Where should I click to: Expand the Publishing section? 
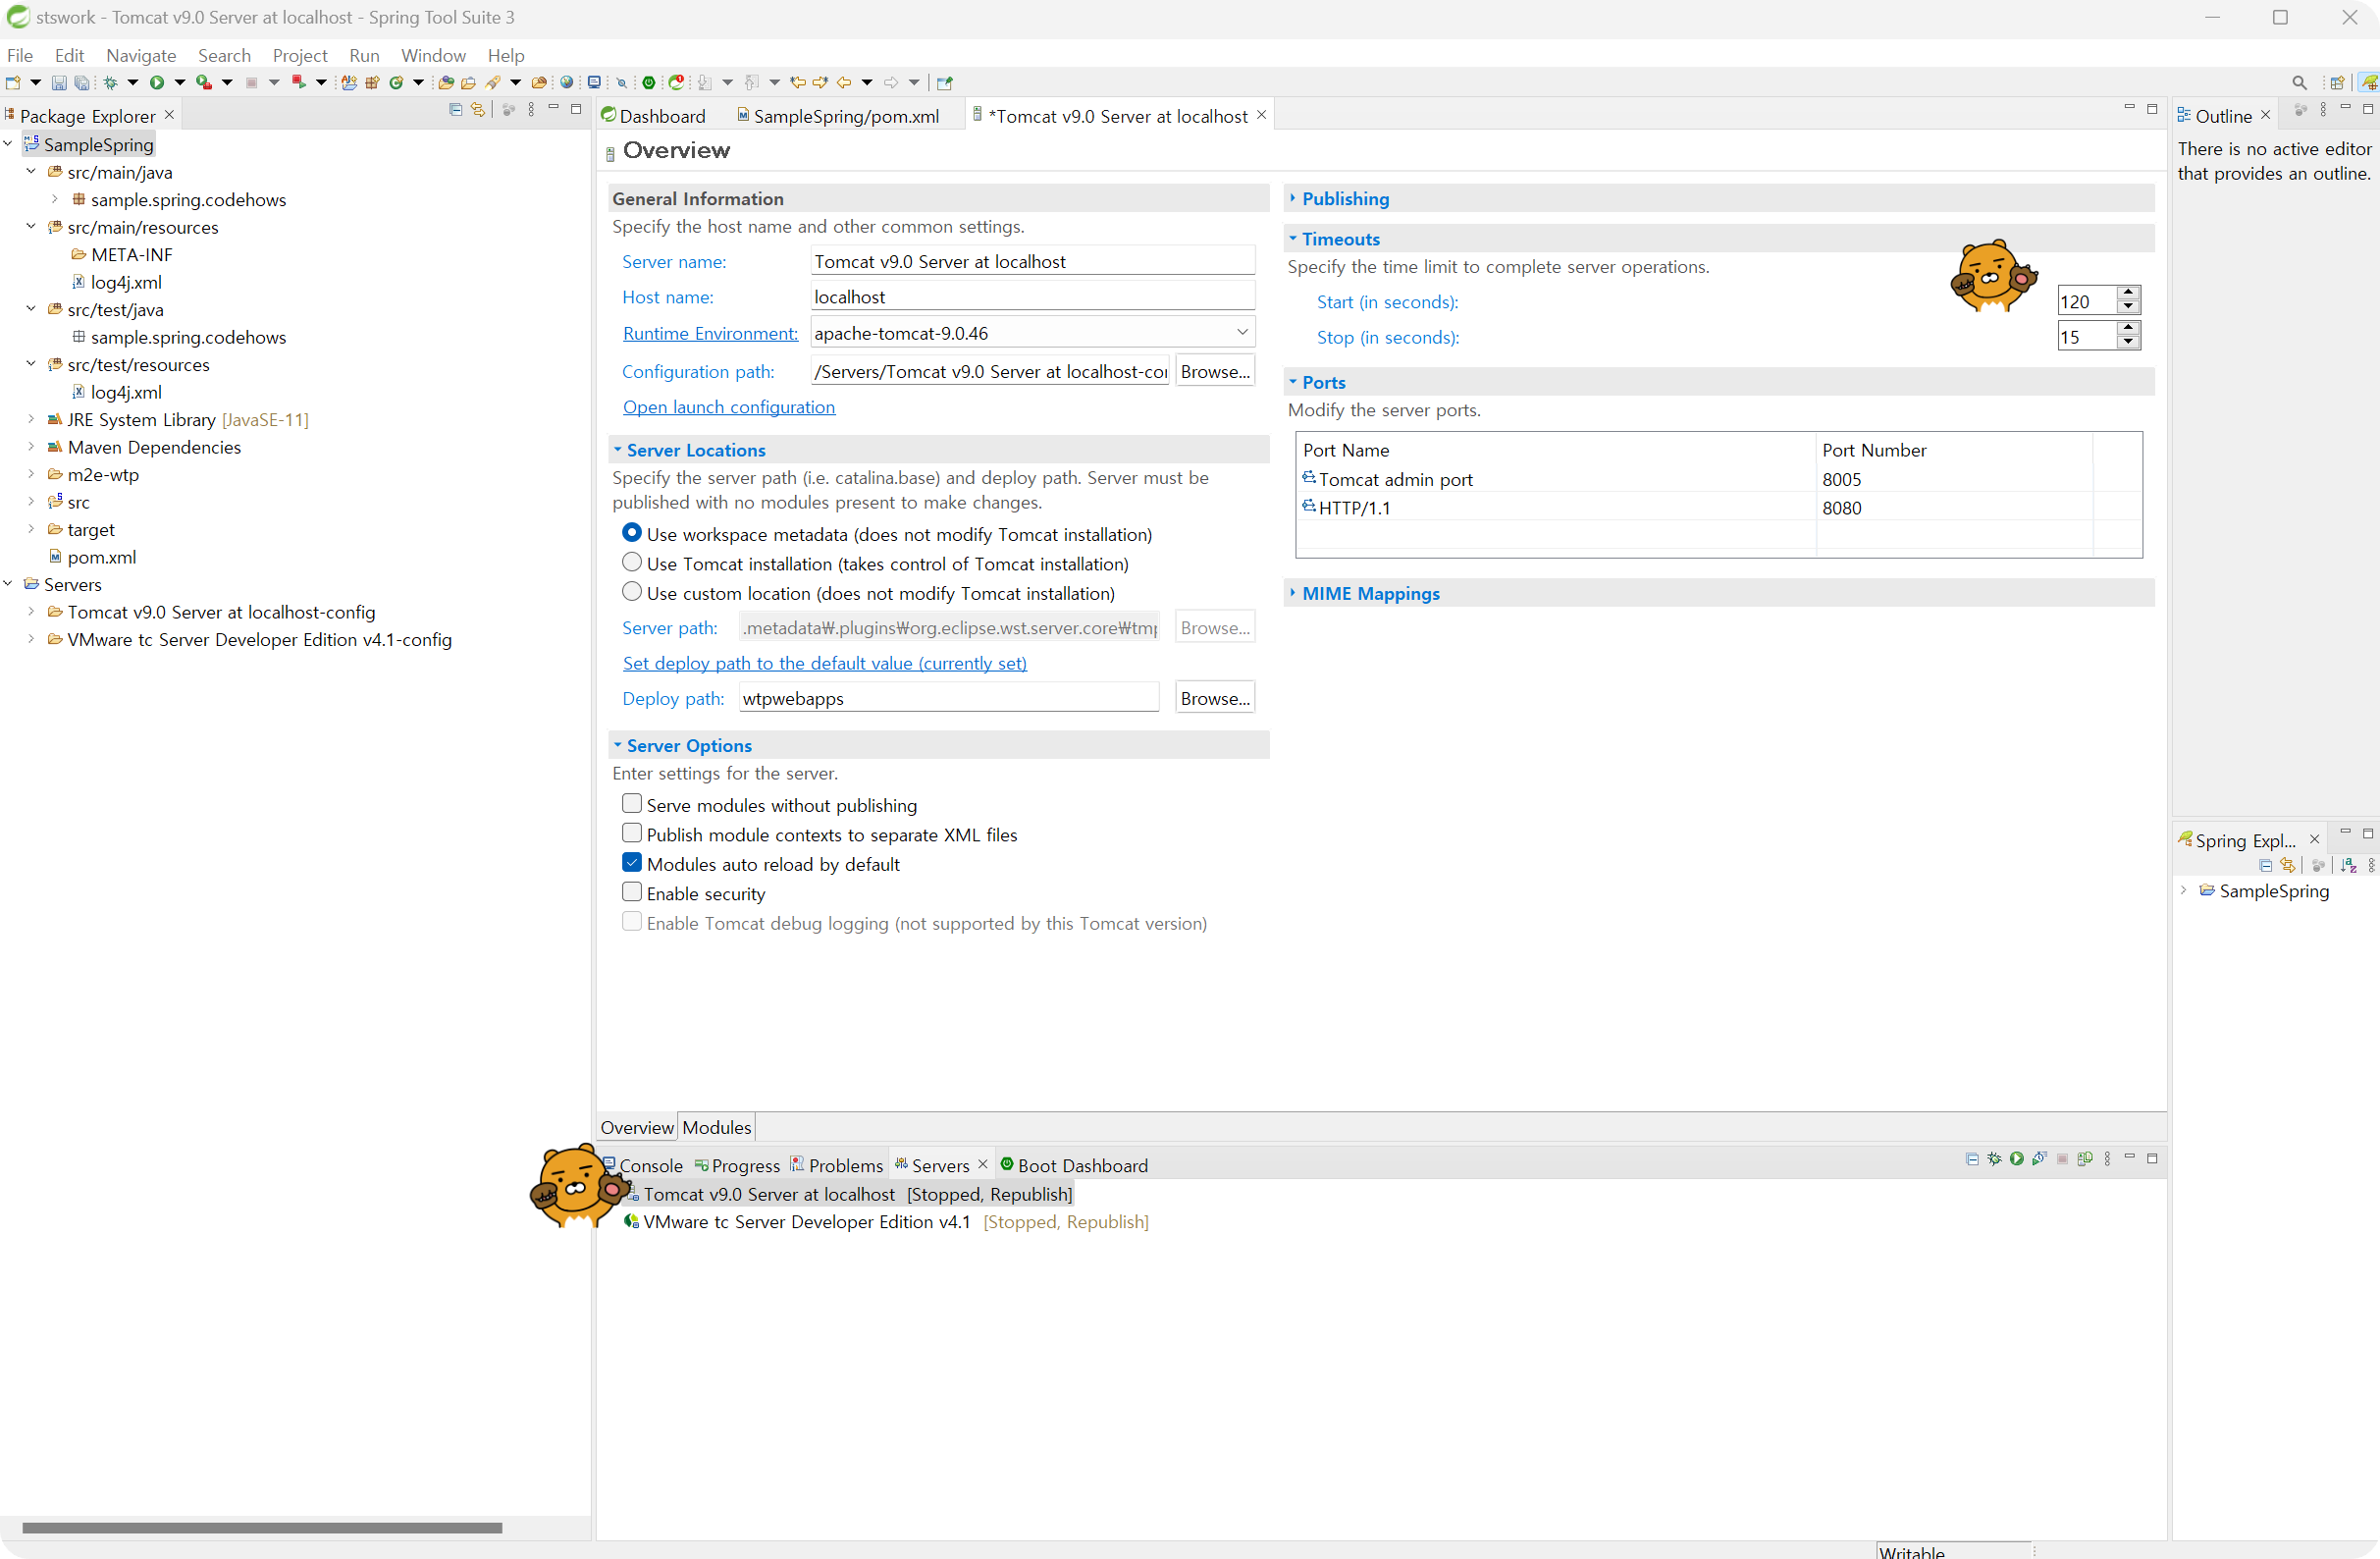tap(1345, 198)
